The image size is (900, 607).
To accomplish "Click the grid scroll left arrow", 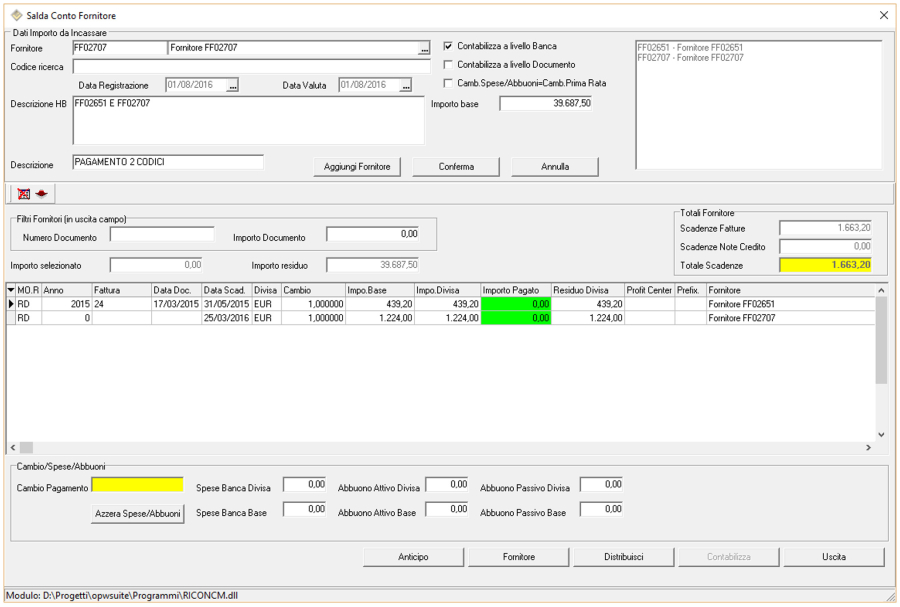I will [x=13, y=448].
